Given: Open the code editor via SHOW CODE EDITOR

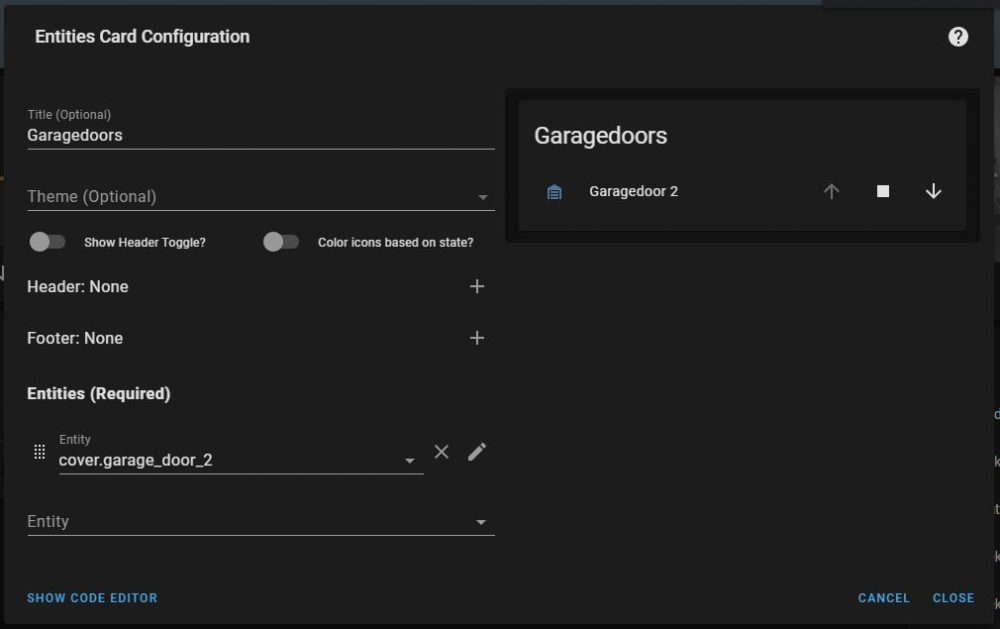Looking at the screenshot, I should click(91, 597).
